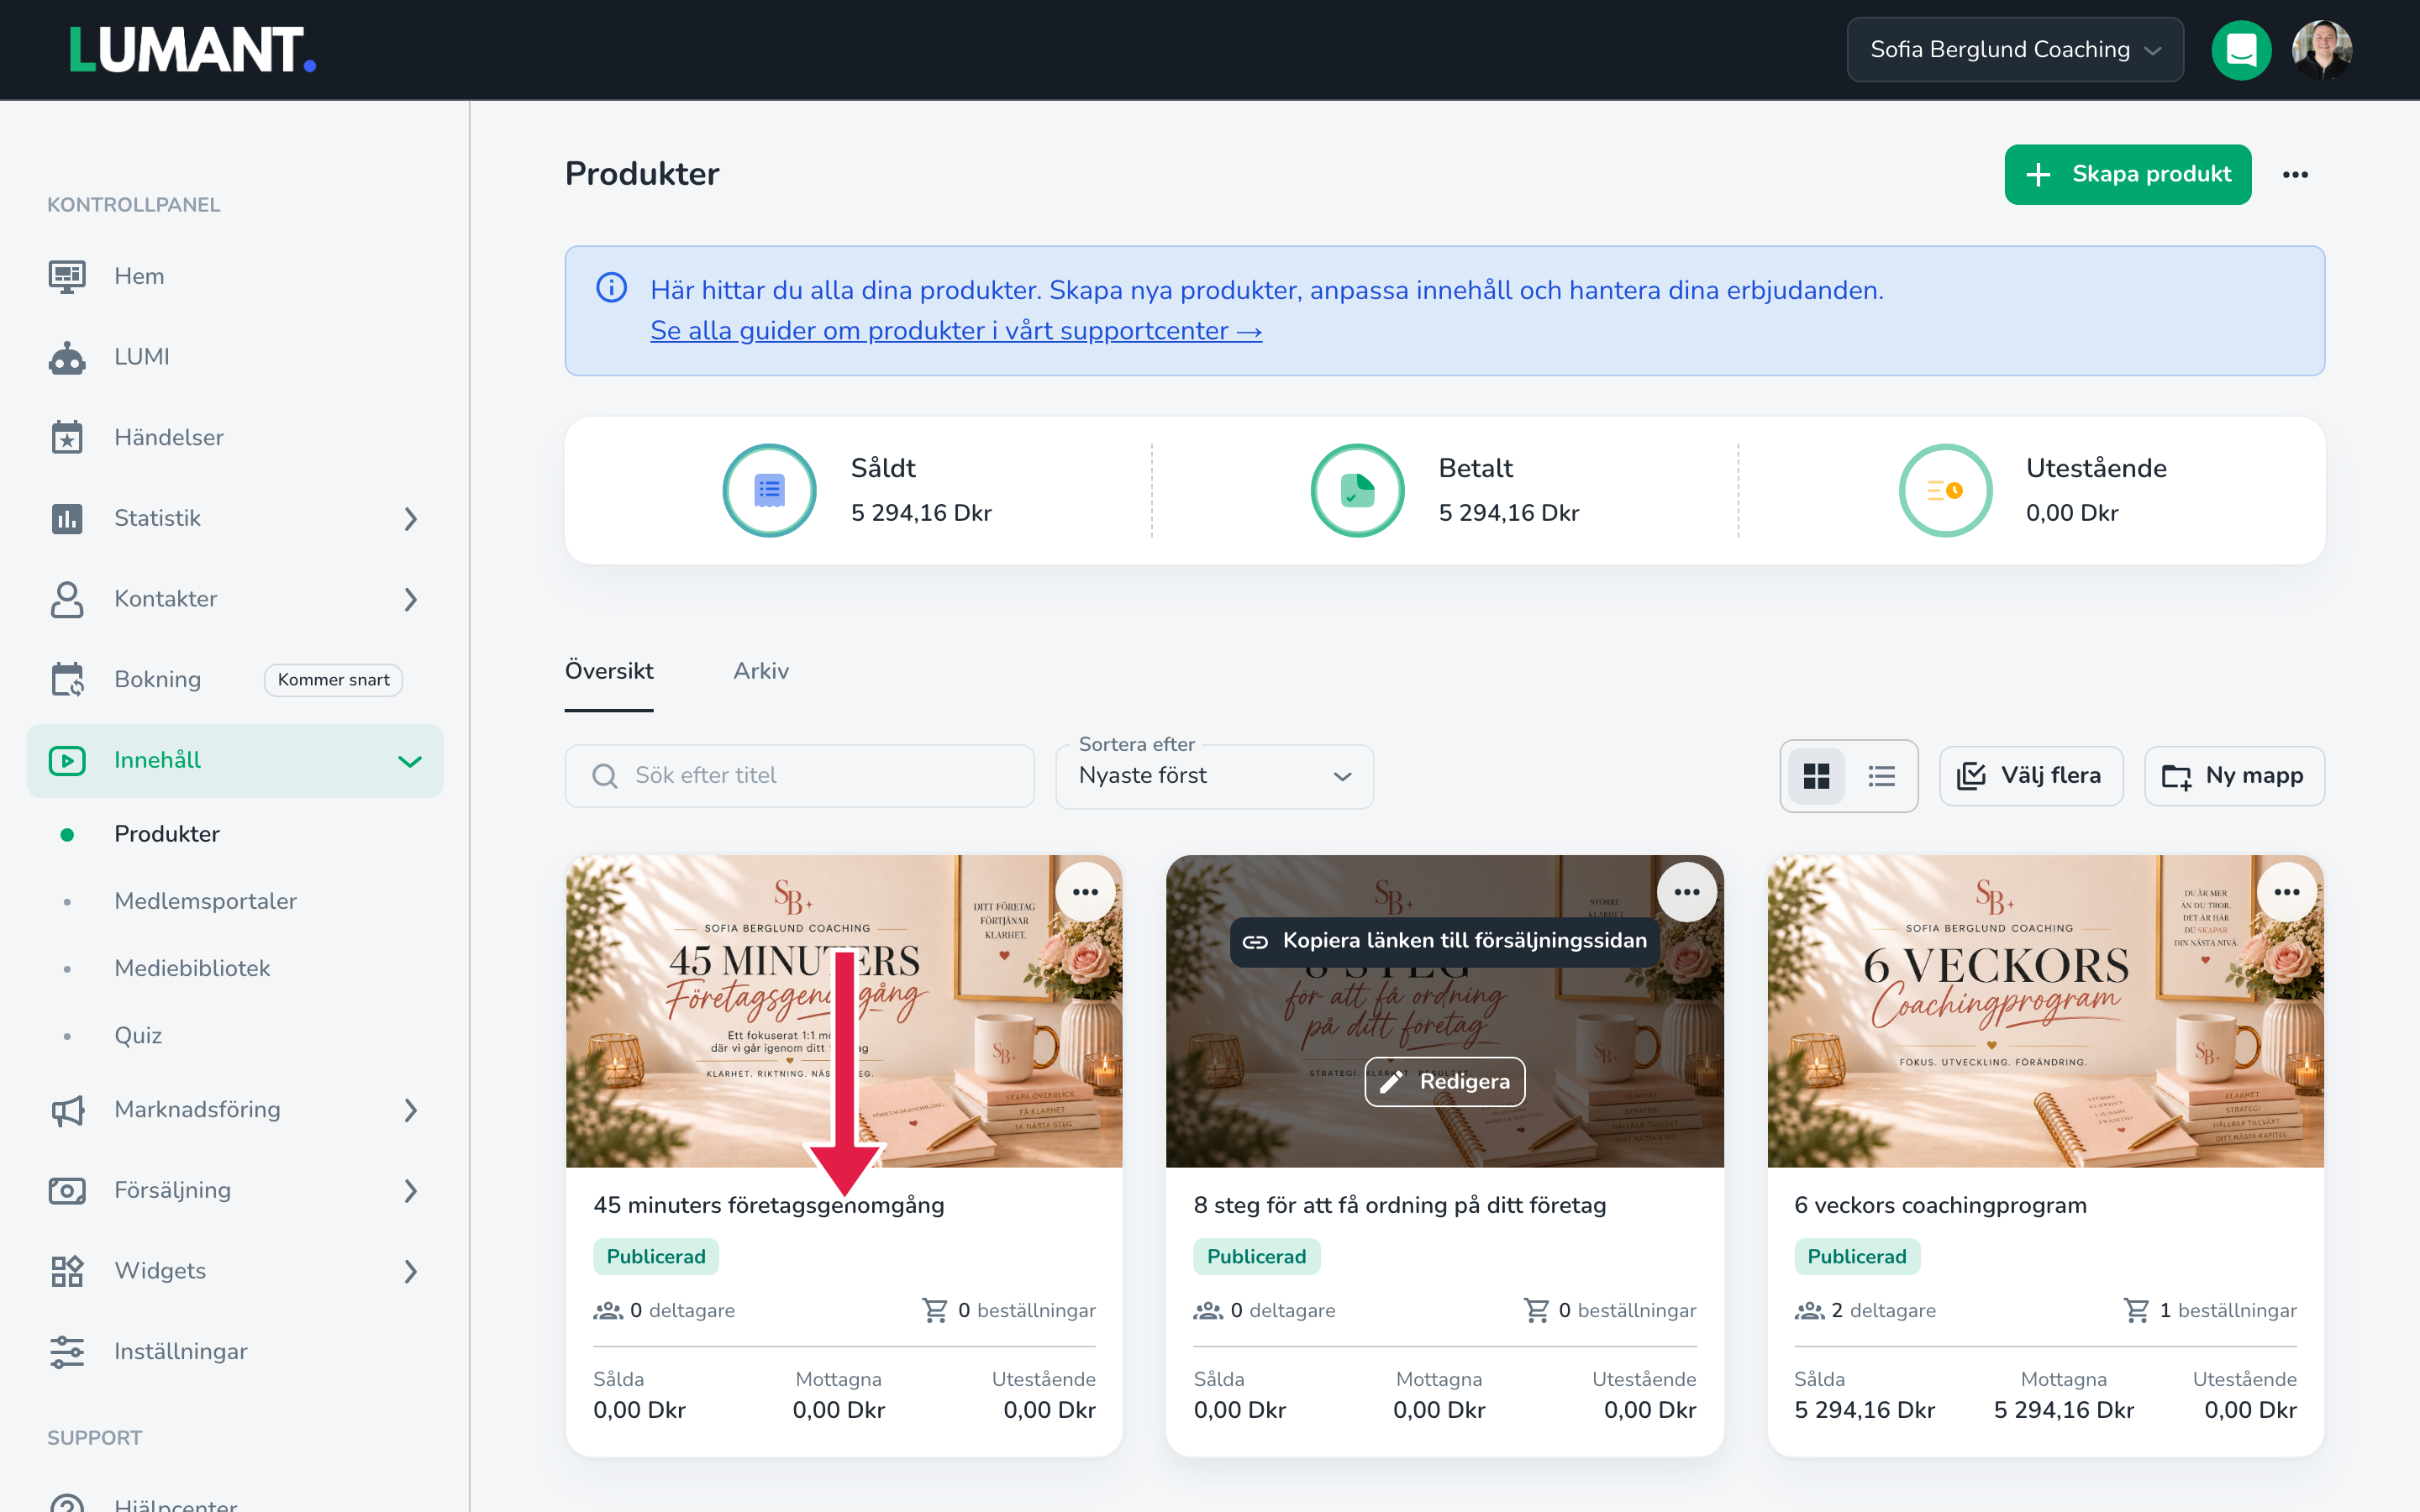Click the Sök efter titel search field

(800, 776)
